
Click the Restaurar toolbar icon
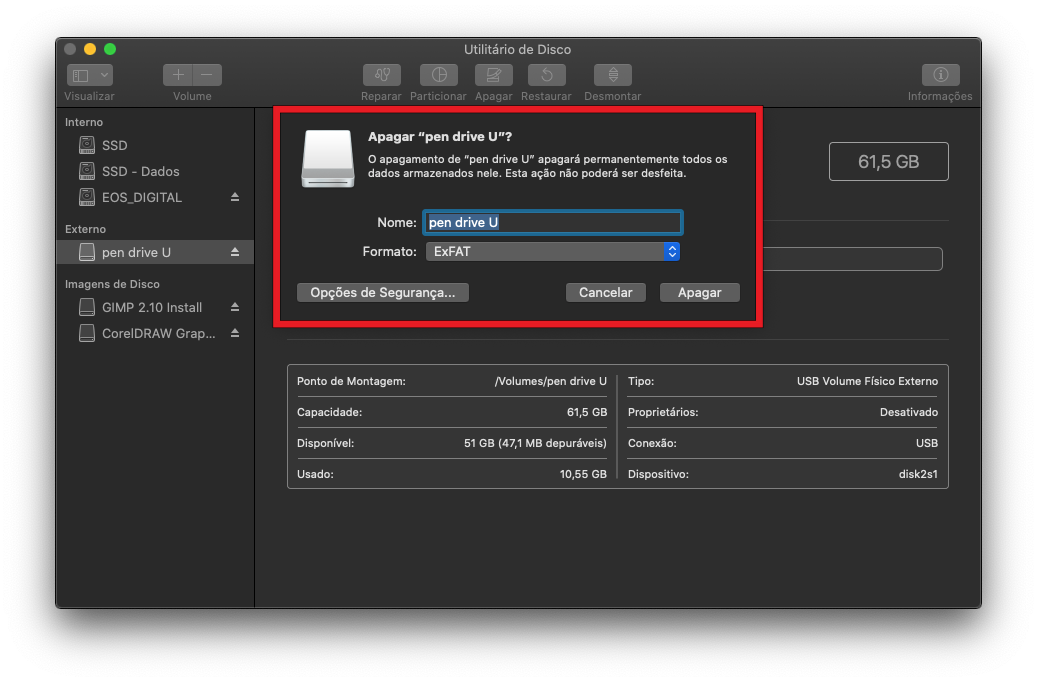click(x=546, y=75)
